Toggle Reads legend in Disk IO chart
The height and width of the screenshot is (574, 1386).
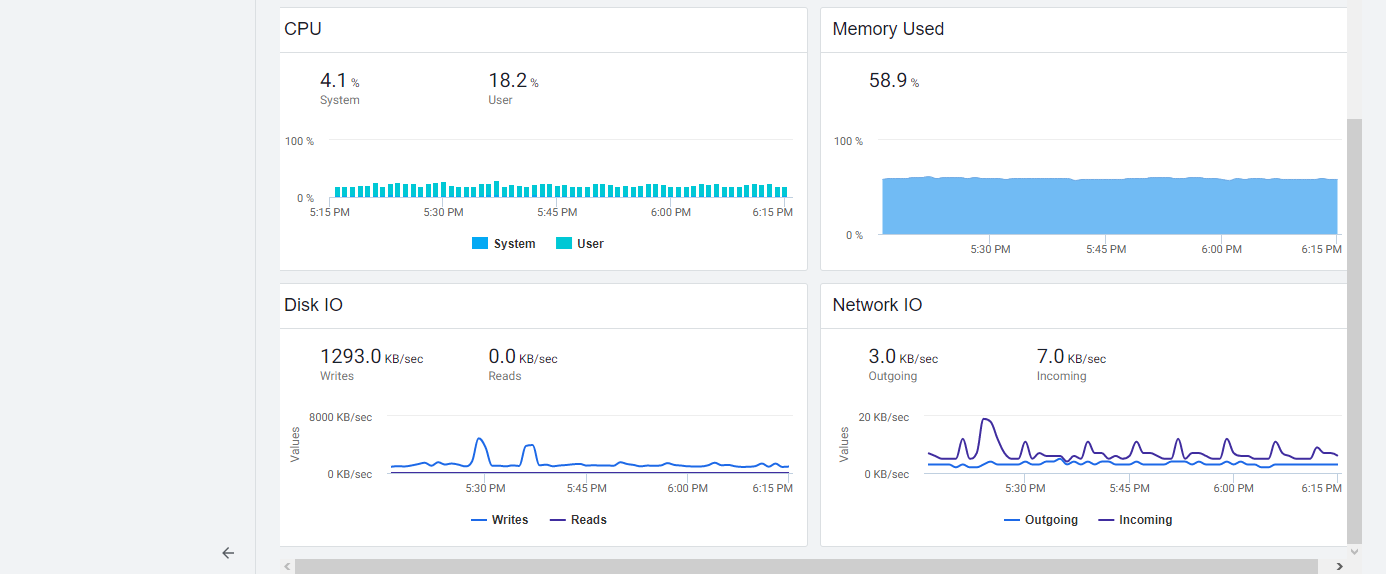tap(578, 520)
